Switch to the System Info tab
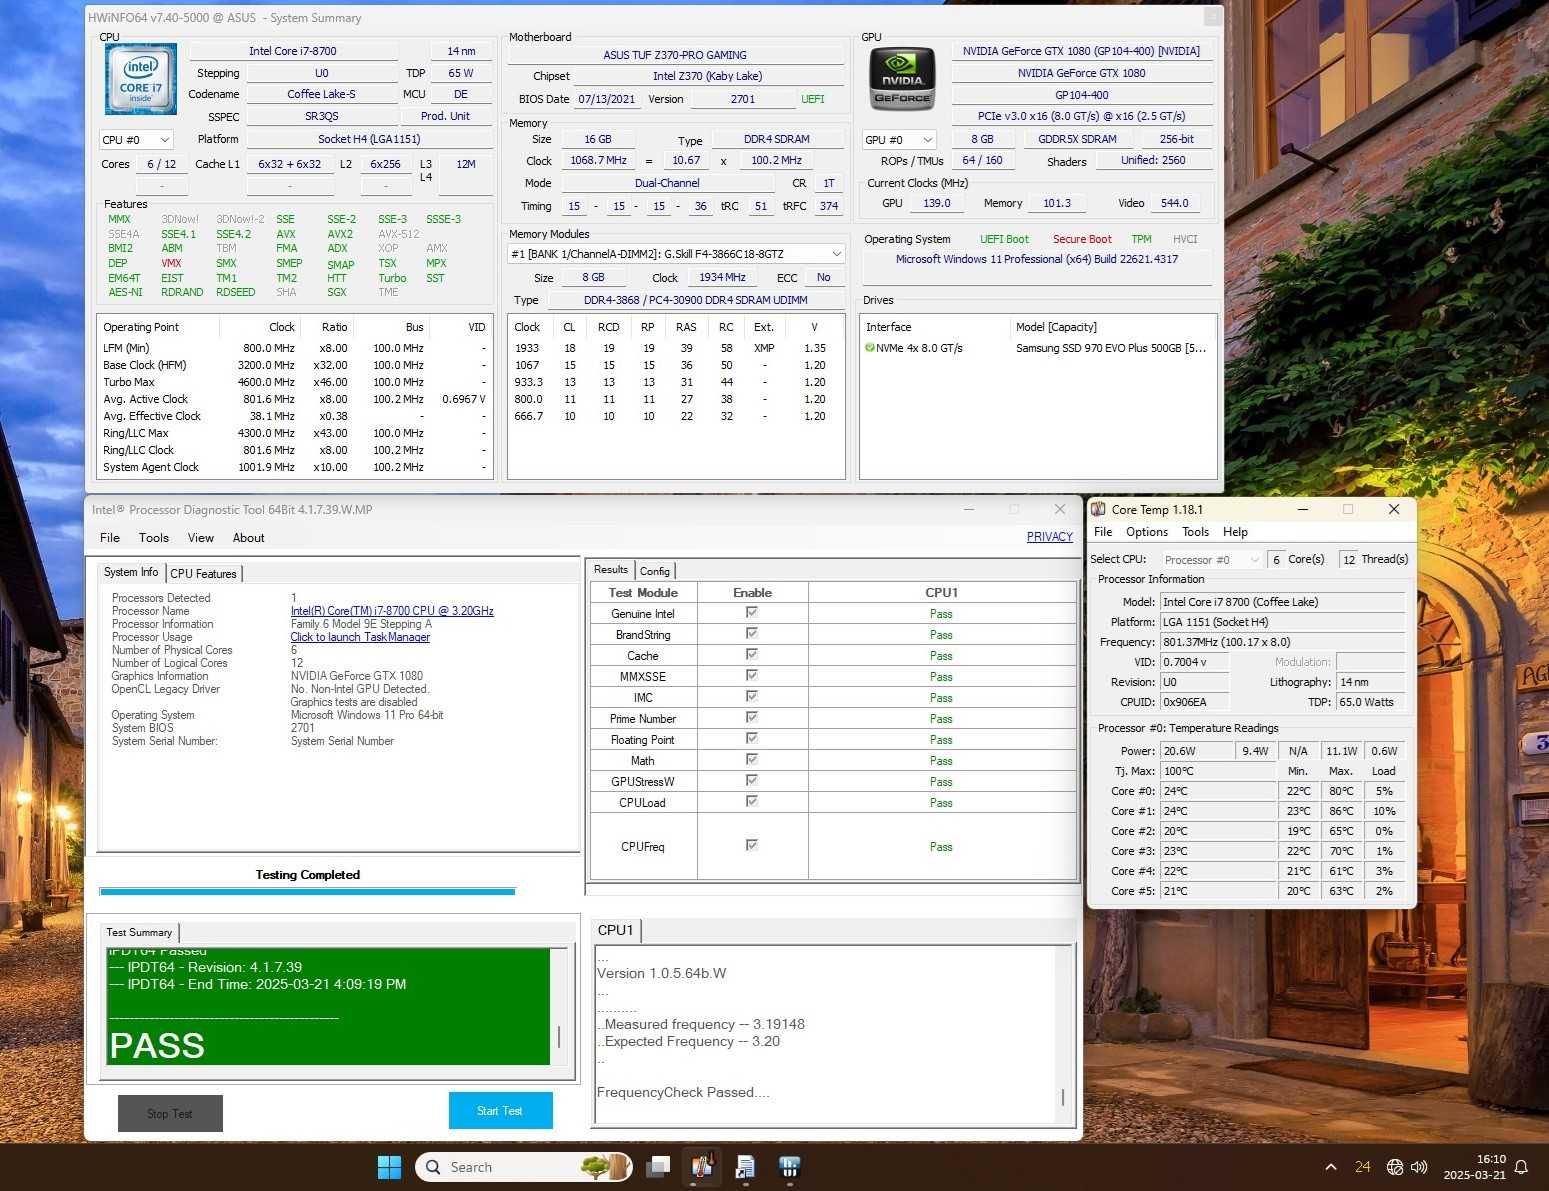 coord(131,572)
